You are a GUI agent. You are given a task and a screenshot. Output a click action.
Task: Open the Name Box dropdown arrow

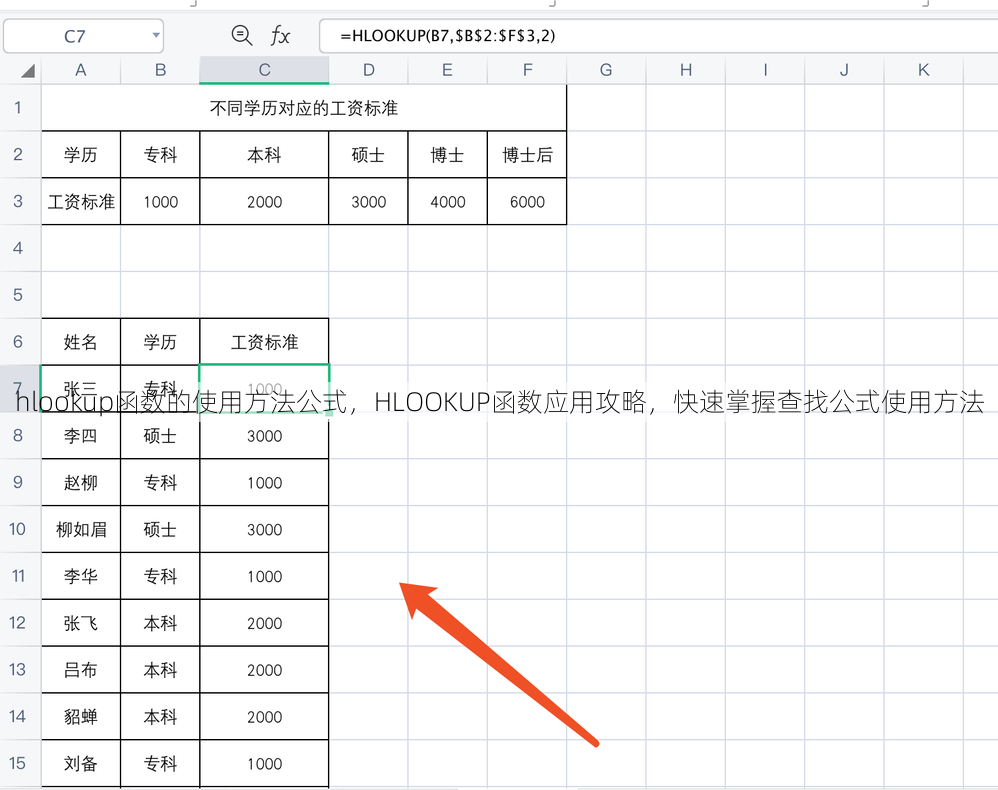click(x=156, y=36)
